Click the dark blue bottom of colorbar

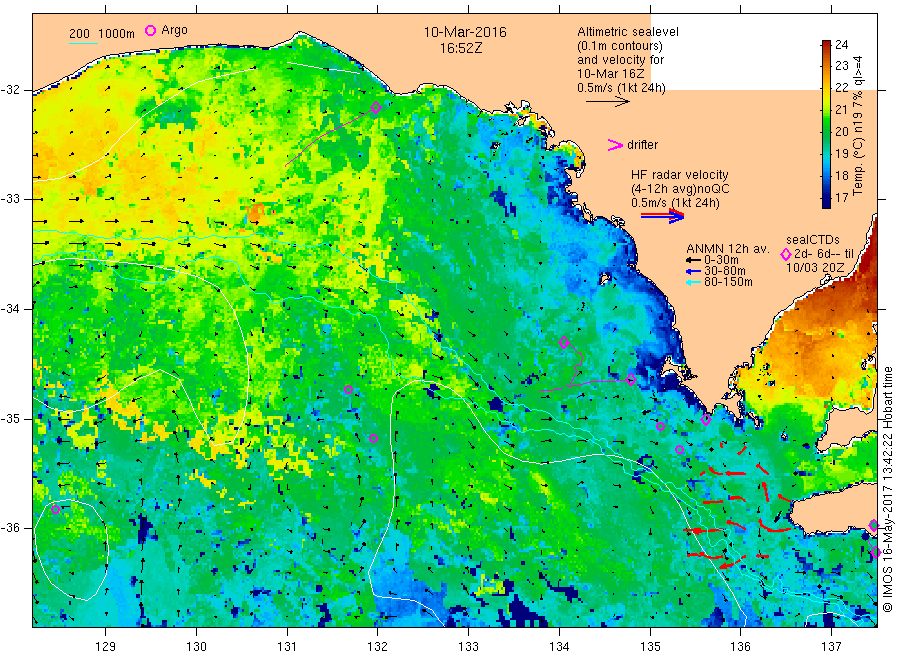(x=826, y=201)
